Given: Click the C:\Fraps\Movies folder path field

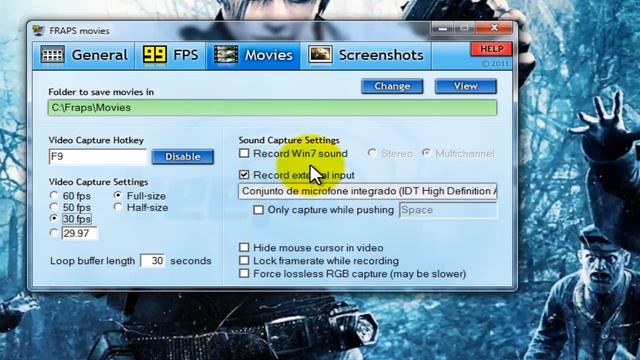Looking at the screenshot, I should pyautogui.click(x=272, y=108).
